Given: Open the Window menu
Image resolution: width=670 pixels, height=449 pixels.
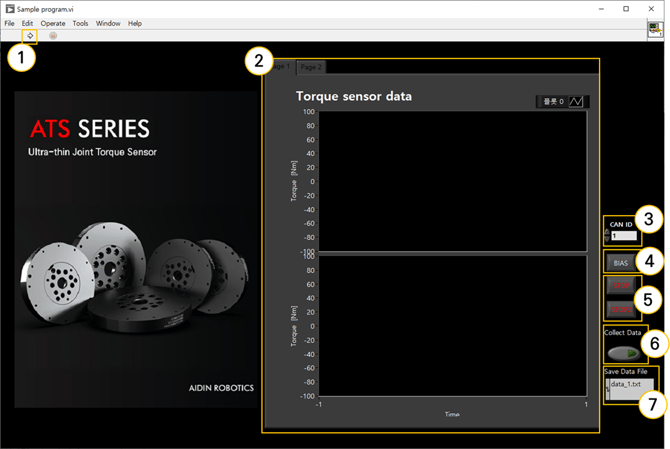Looking at the screenshot, I should pos(108,23).
